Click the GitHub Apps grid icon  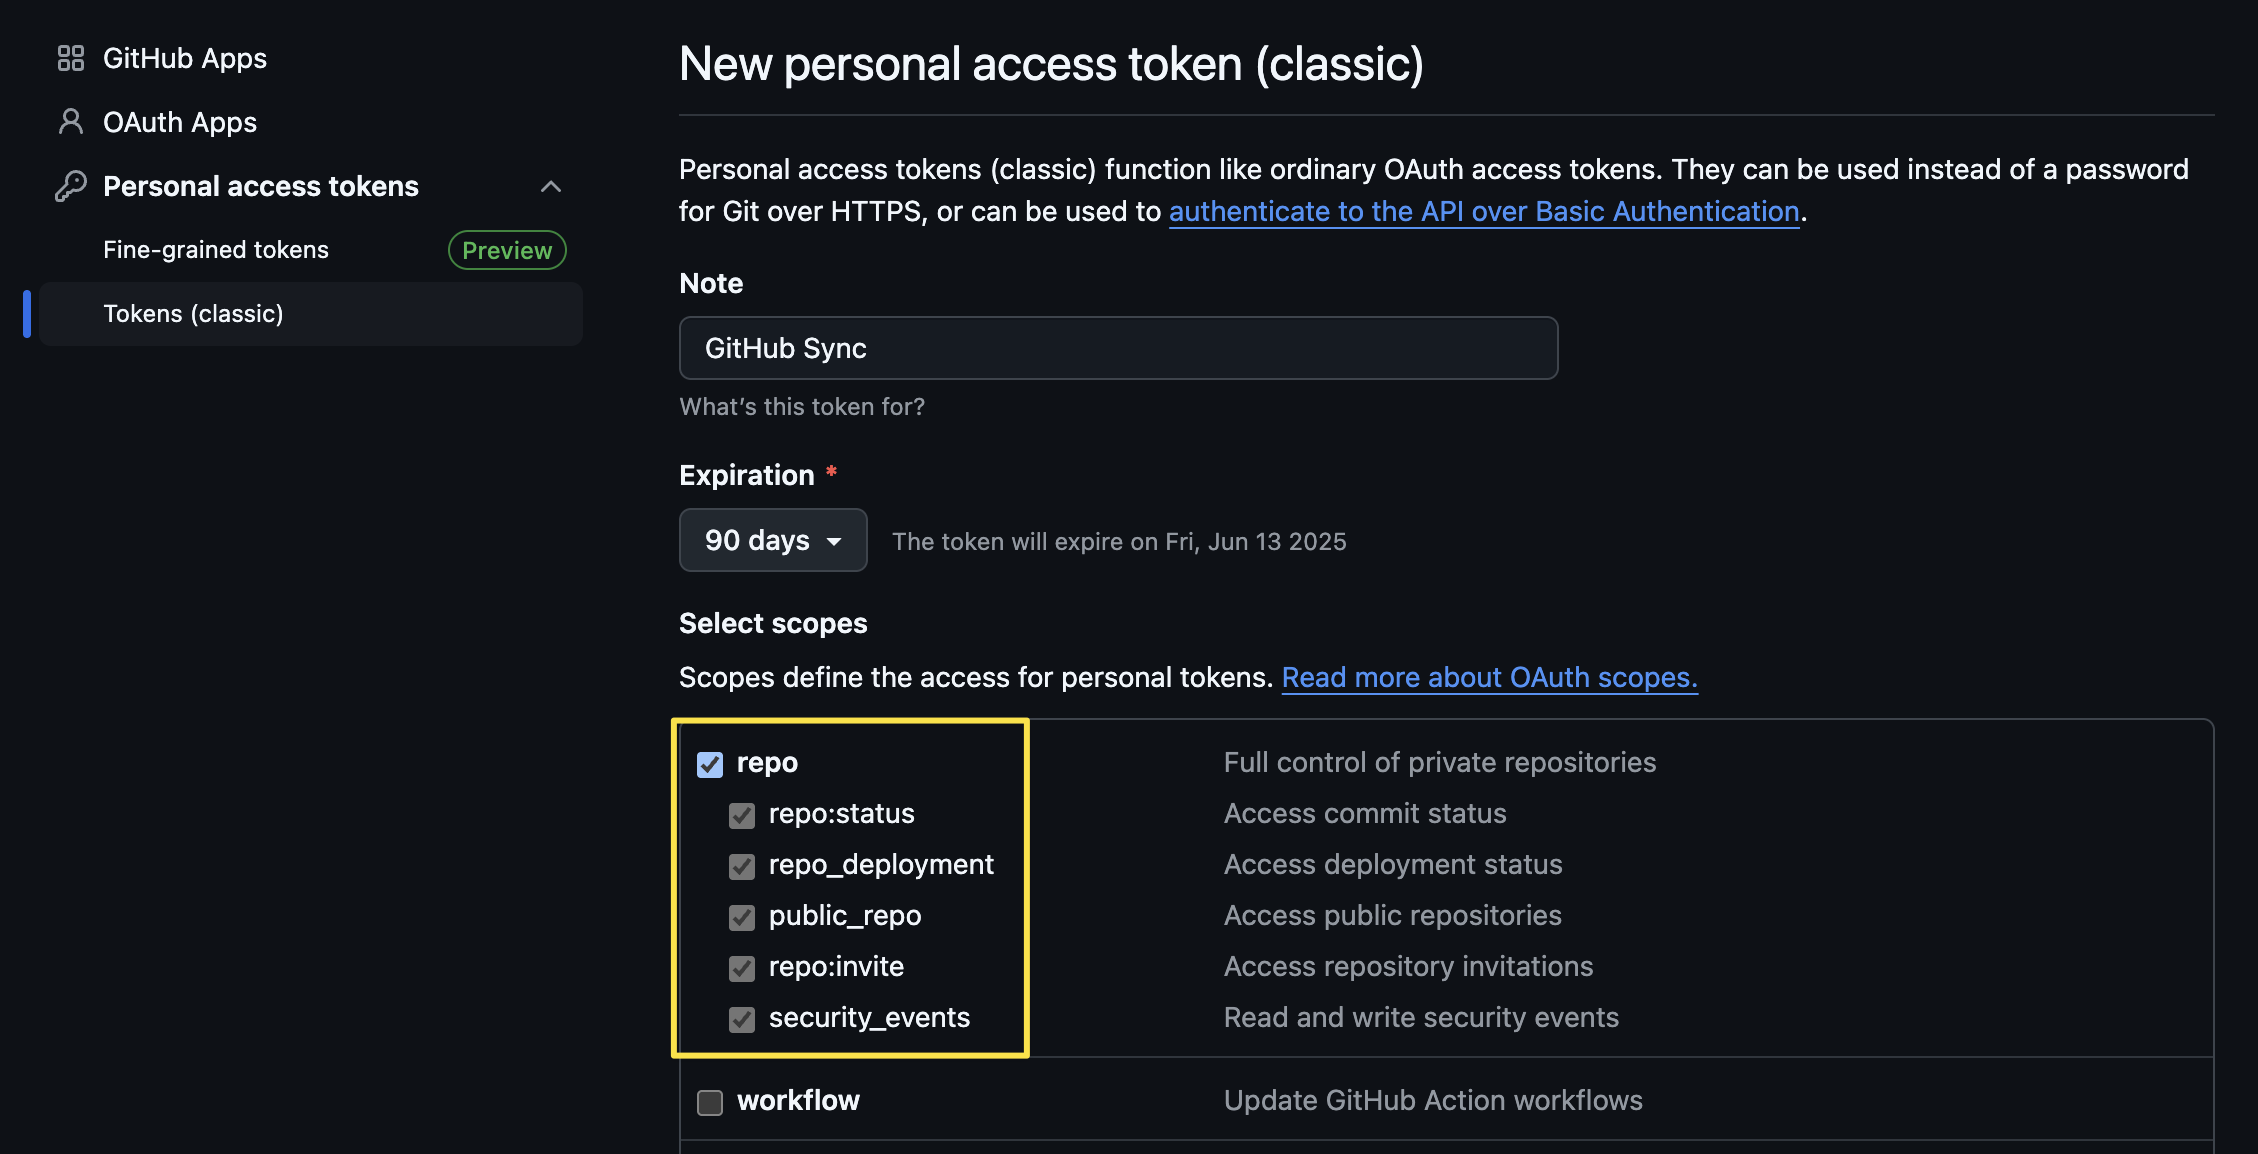point(70,58)
